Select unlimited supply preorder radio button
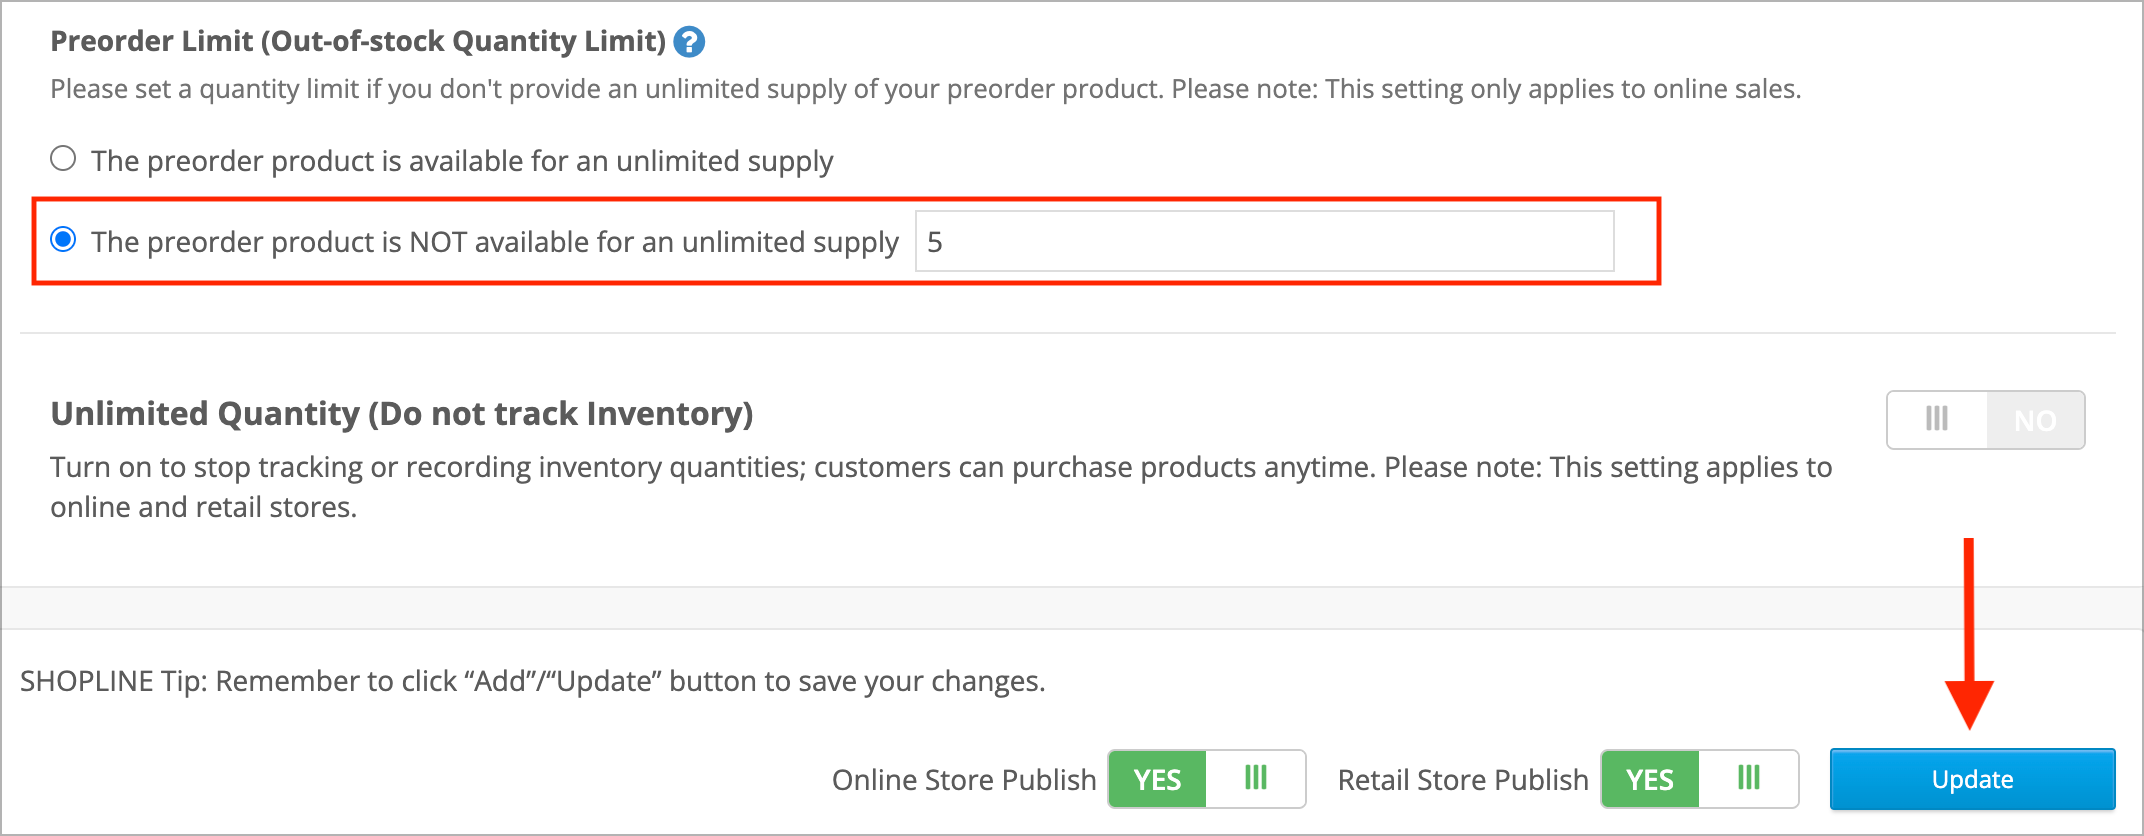The height and width of the screenshot is (836, 2144). coord(63,159)
